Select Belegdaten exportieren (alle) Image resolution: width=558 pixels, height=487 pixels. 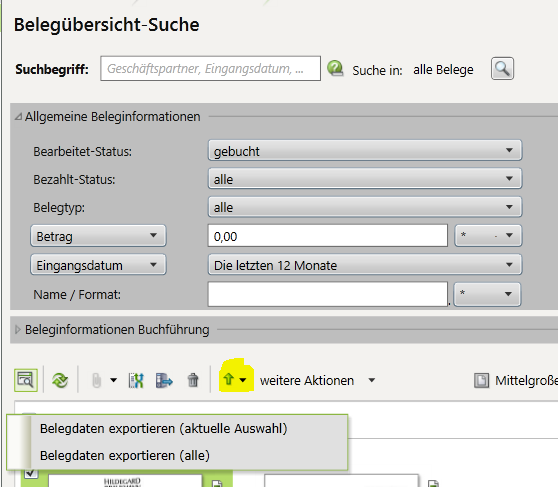click(x=125, y=456)
